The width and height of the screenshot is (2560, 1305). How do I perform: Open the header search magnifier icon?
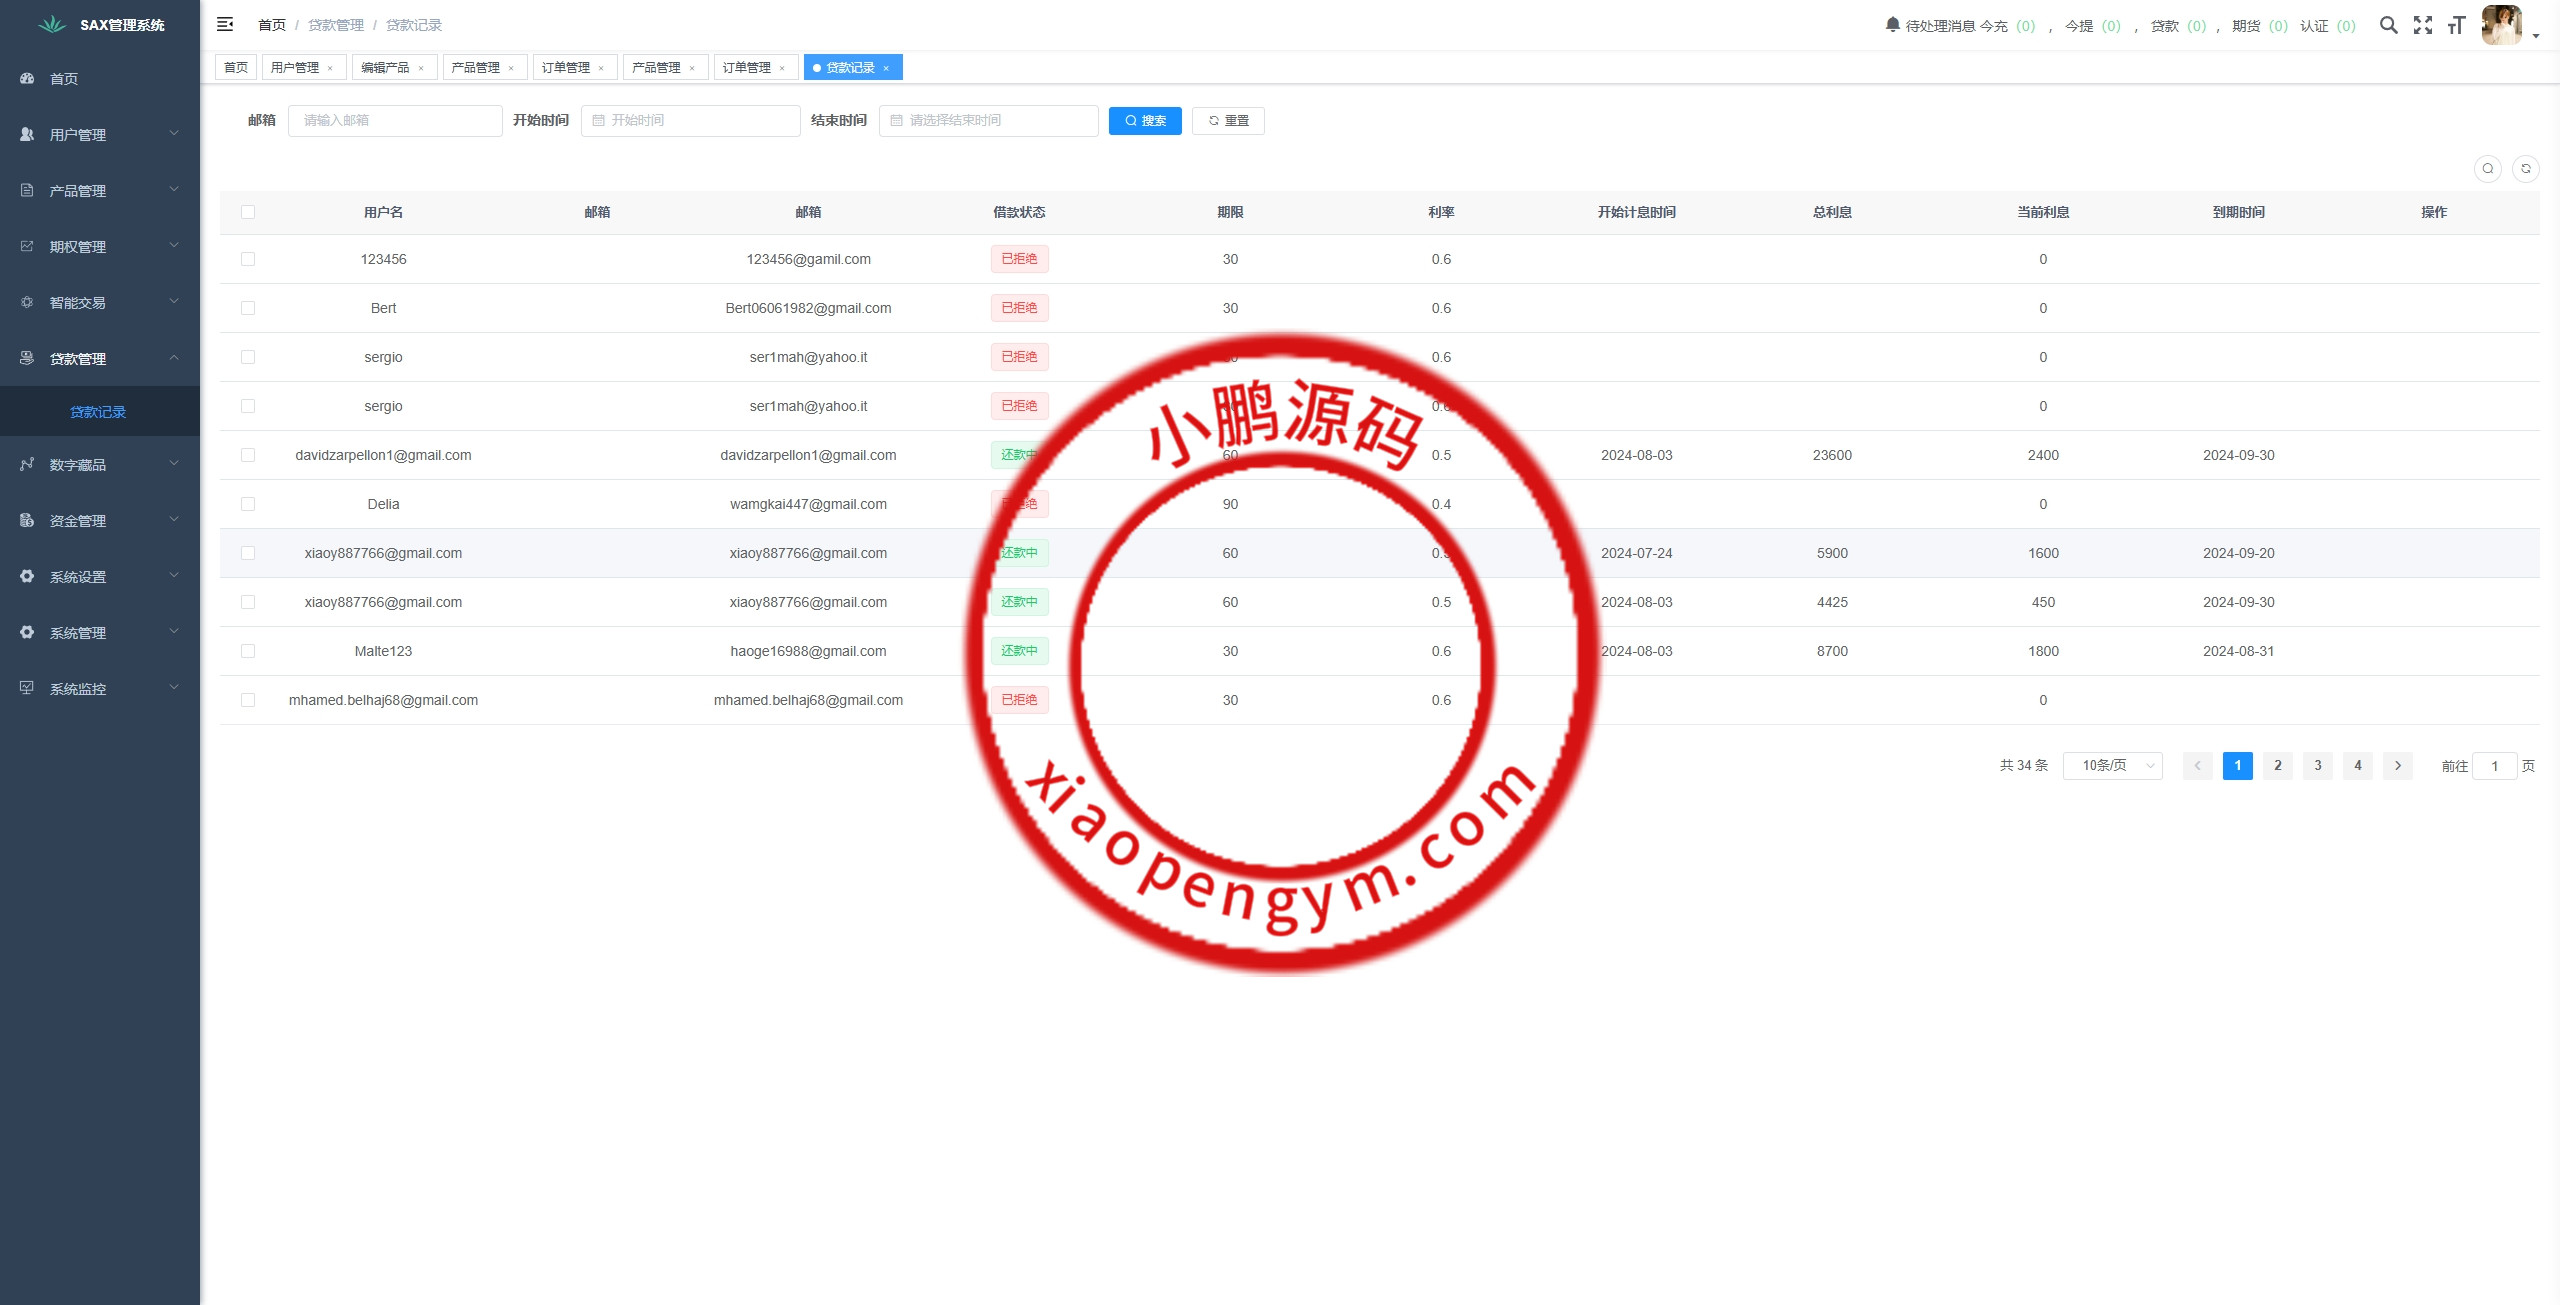2388,25
